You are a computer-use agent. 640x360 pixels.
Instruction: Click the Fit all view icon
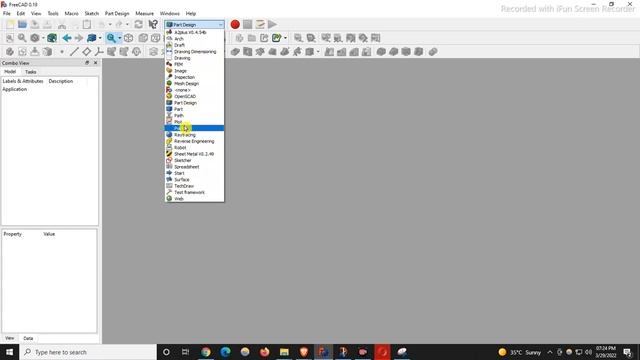coord(10,38)
